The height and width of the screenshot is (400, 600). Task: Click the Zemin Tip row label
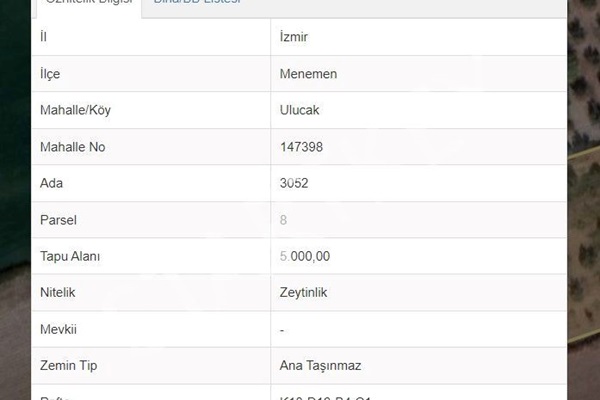coord(68,366)
